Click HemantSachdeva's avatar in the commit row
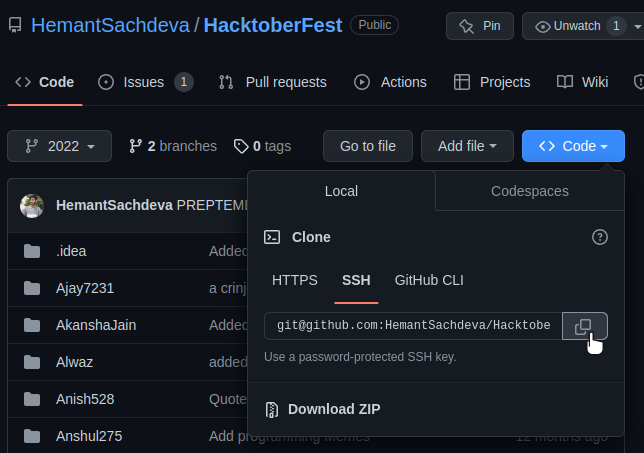Image resolution: width=644 pixels, height=453 pixels. 32,205
